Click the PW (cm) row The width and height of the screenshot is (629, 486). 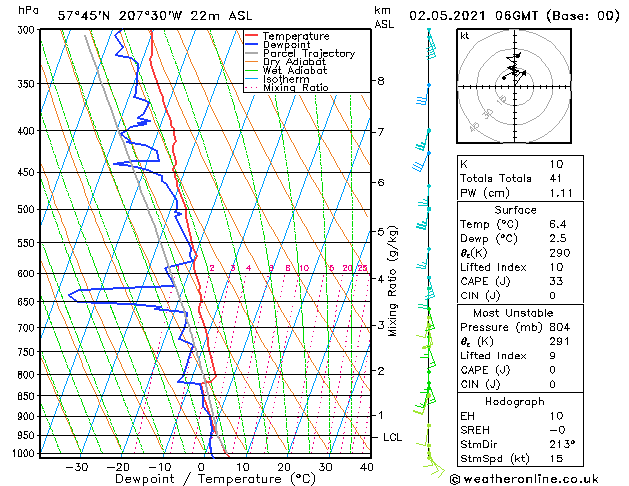point(520,193)
